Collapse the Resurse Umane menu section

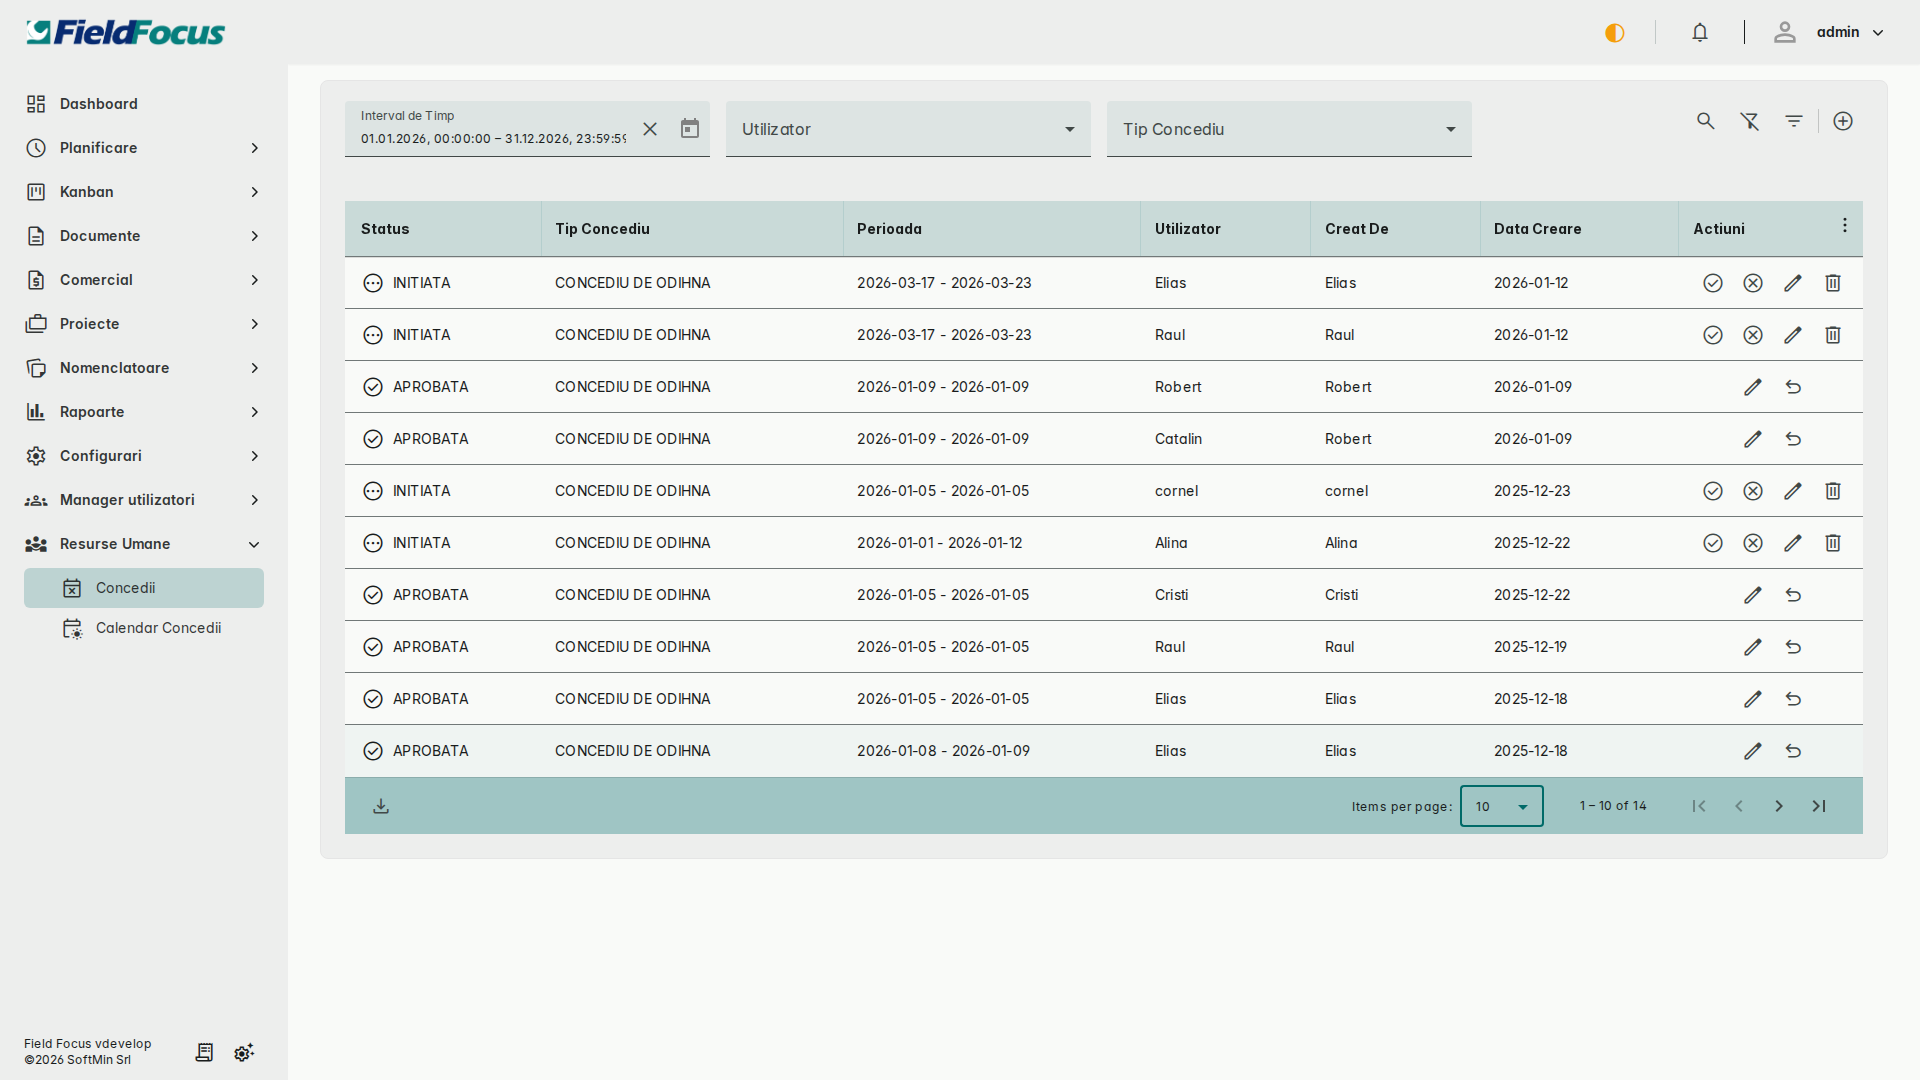click(253, 544)
